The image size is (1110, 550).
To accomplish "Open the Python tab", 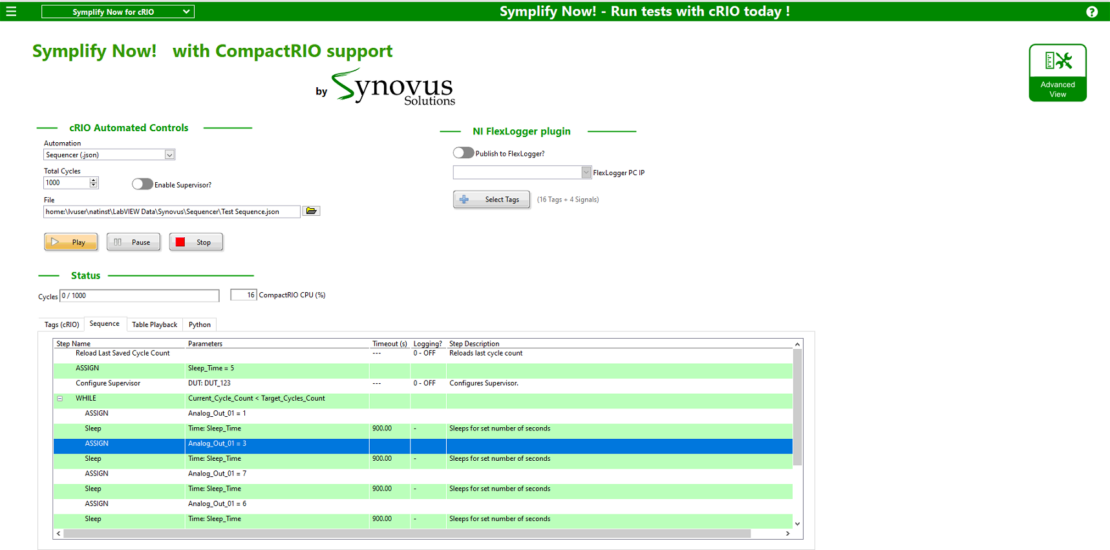I will 200,324.
